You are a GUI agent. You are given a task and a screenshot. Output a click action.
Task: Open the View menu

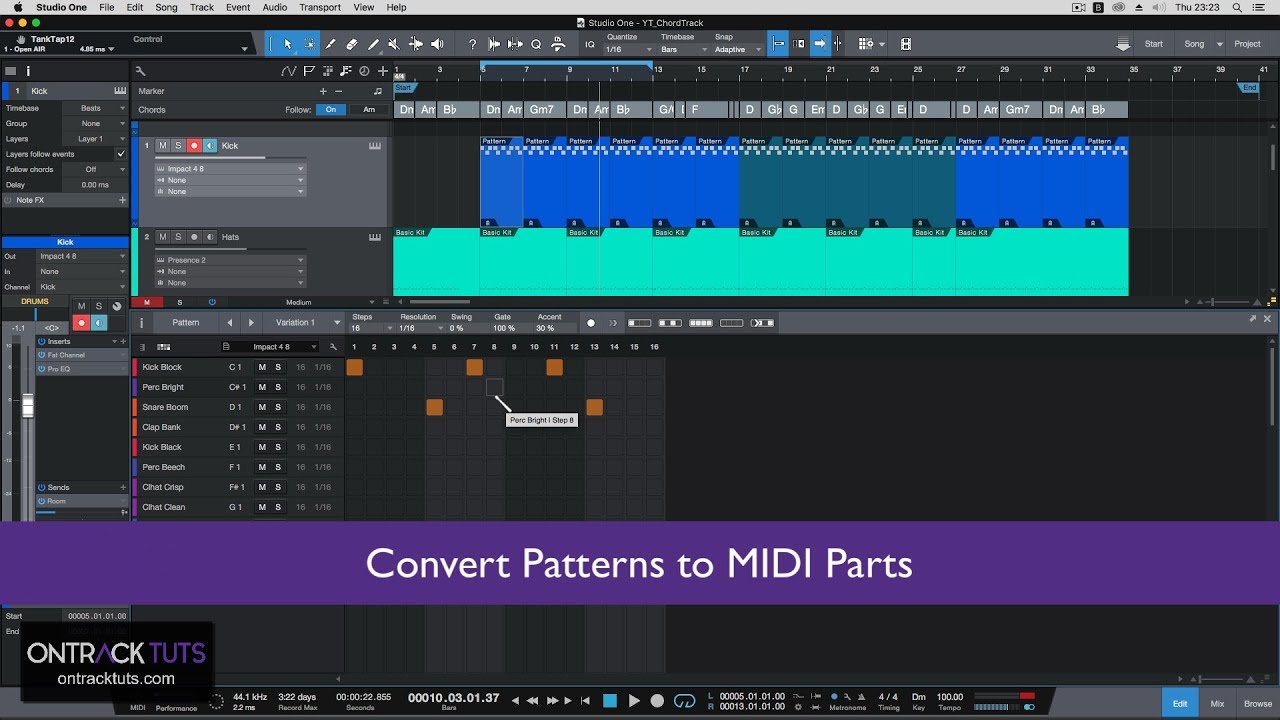coord(364,7)
